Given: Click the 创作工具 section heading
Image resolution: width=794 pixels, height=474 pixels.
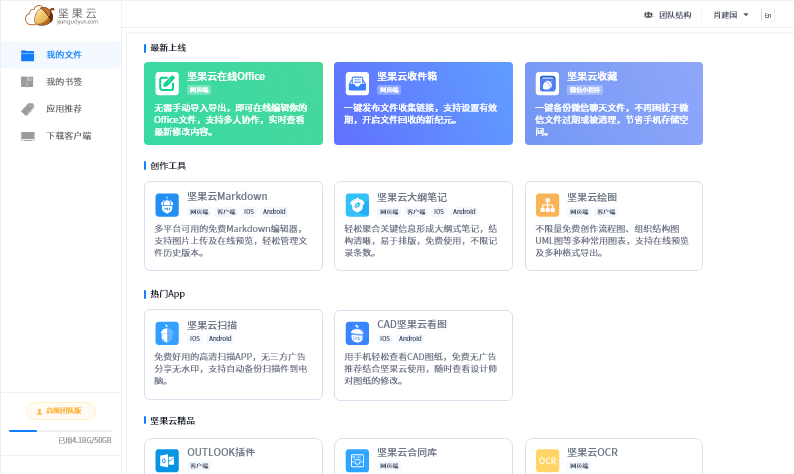Looking at the screenshot, I should click(168, 166).
